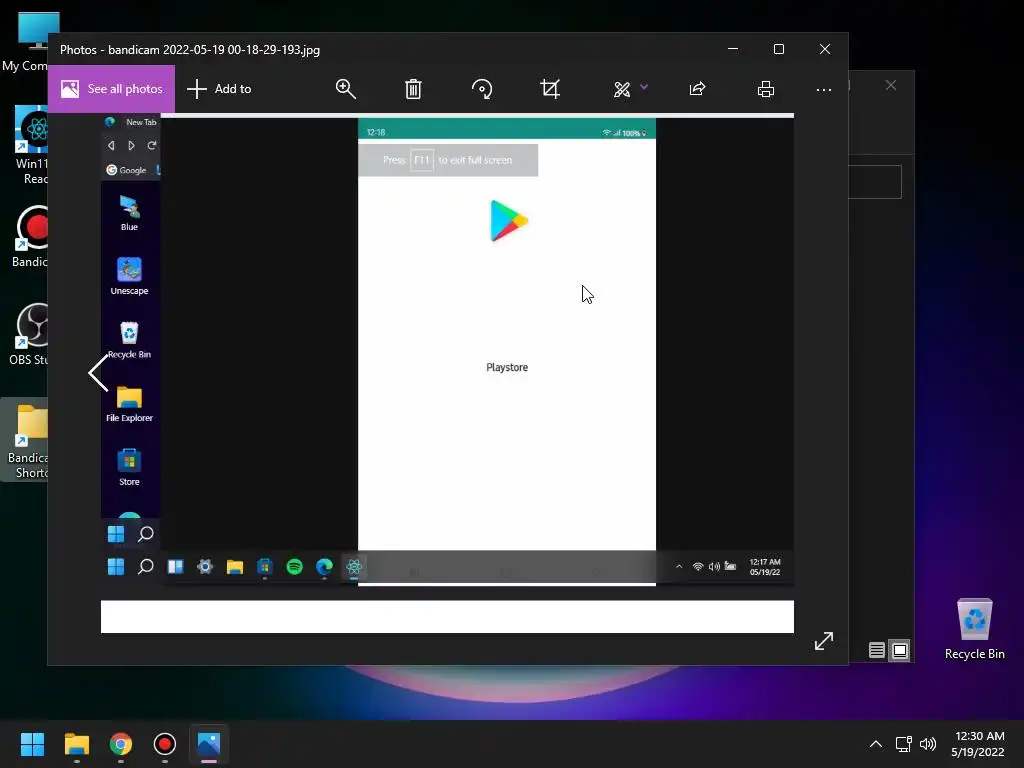Delete the current photo
This screenshot has width=1024, height=768.
pyautogui.click(x=413, y=89)
